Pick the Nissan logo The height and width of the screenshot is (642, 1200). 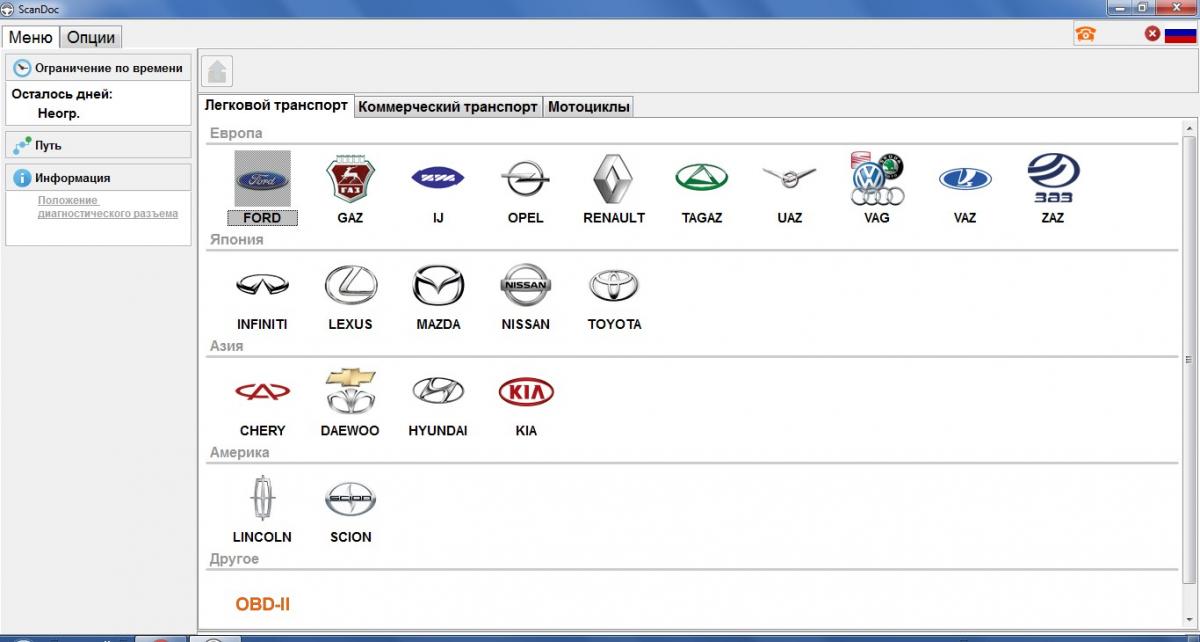click(526, 286)
